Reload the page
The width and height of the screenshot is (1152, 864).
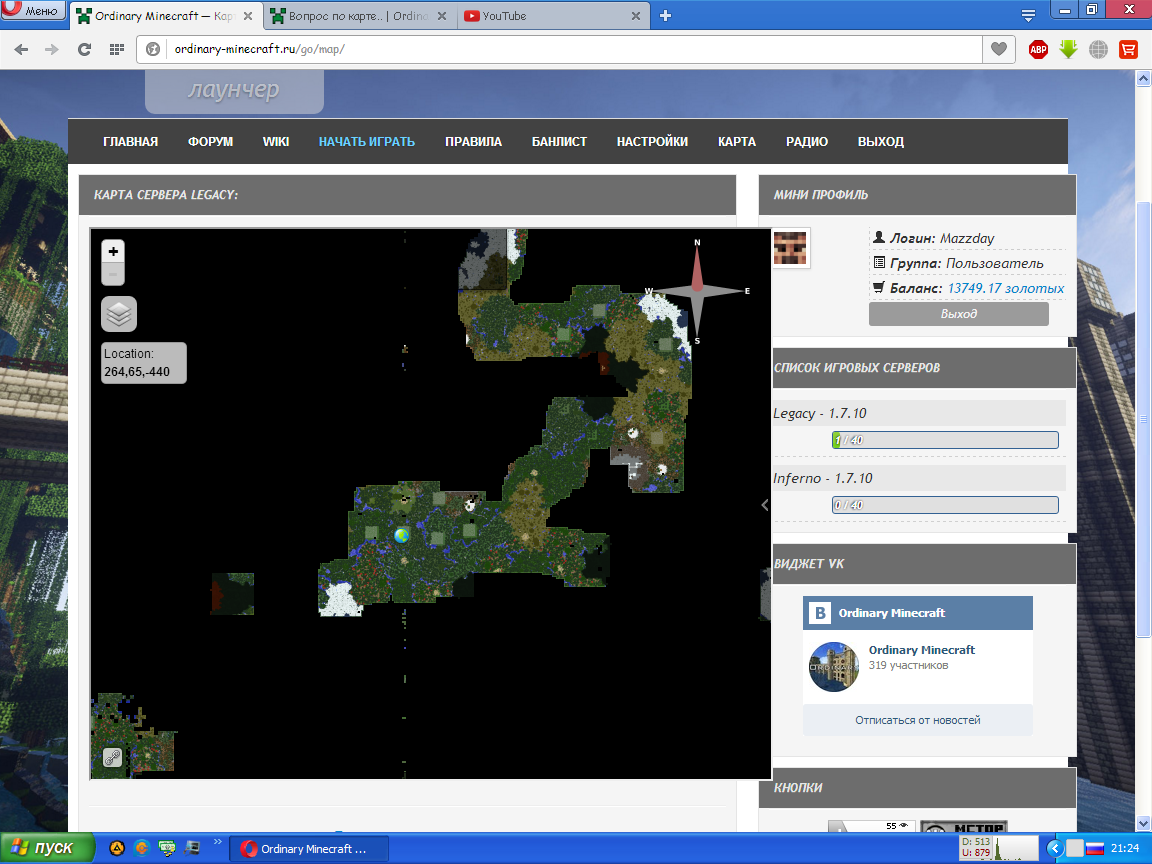[x=84, y=49]
